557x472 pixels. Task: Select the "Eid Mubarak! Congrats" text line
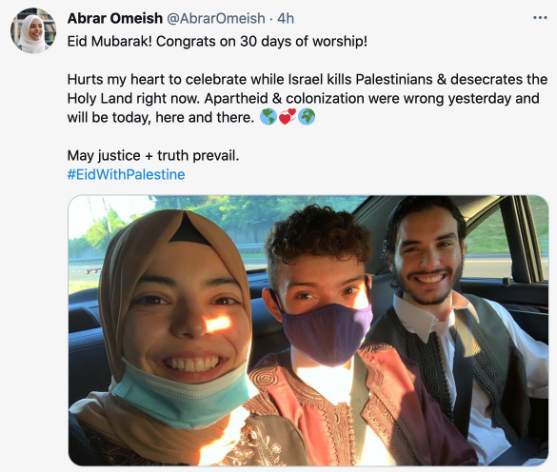coord(217,42)
